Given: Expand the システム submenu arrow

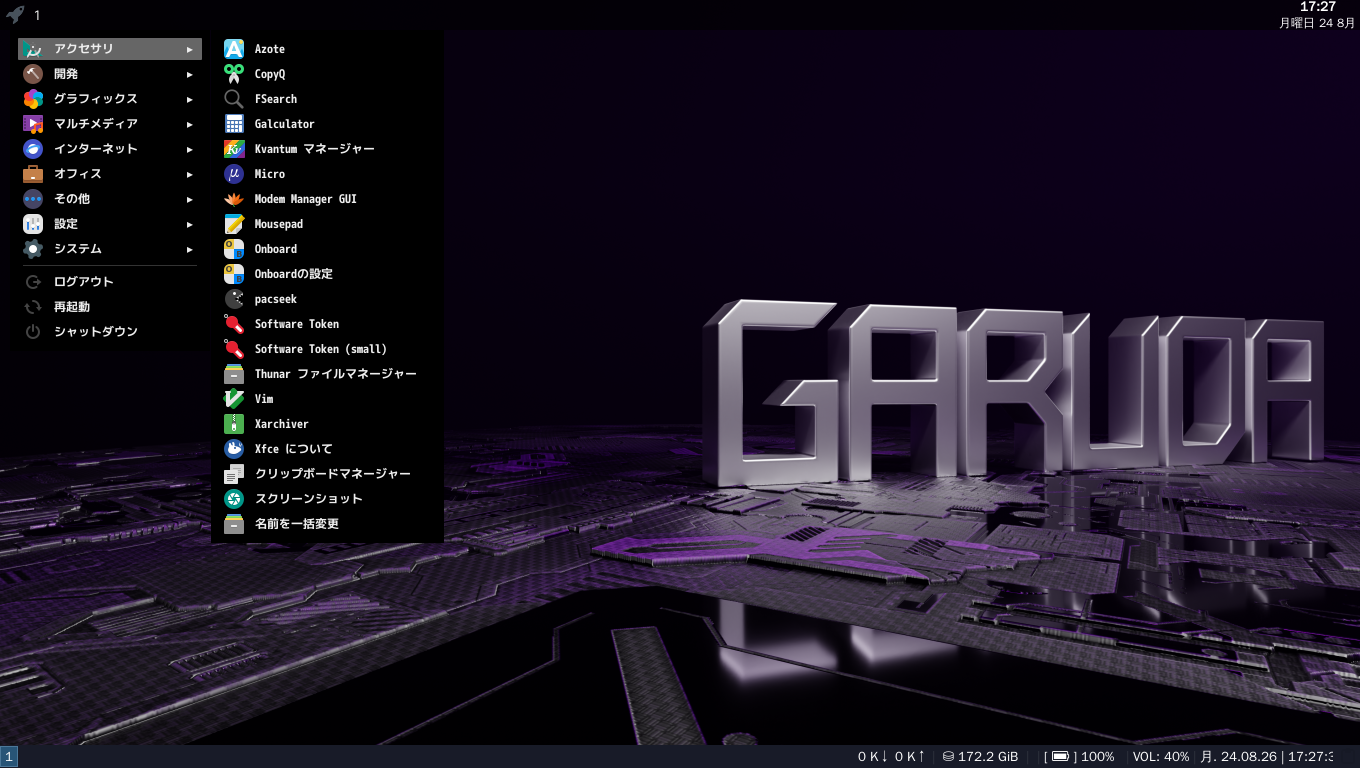Looking at the screenshot, I should (190, 249).
